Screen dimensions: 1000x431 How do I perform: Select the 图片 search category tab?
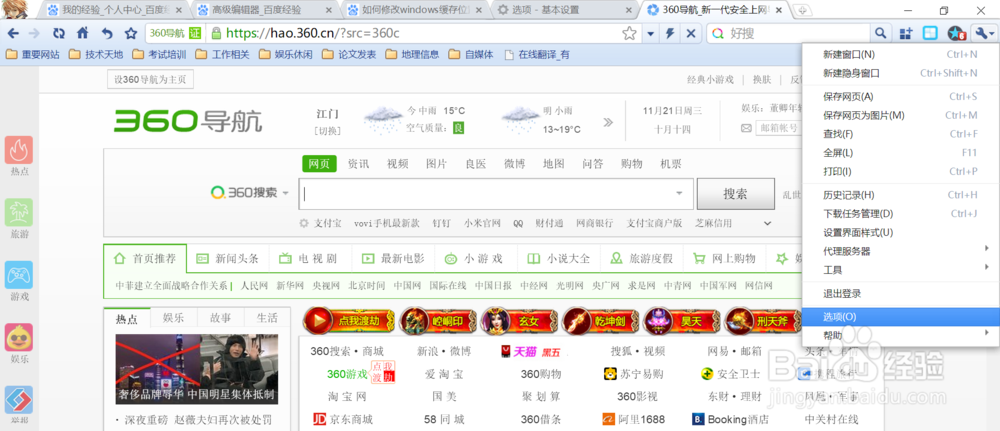coord(436,164)
